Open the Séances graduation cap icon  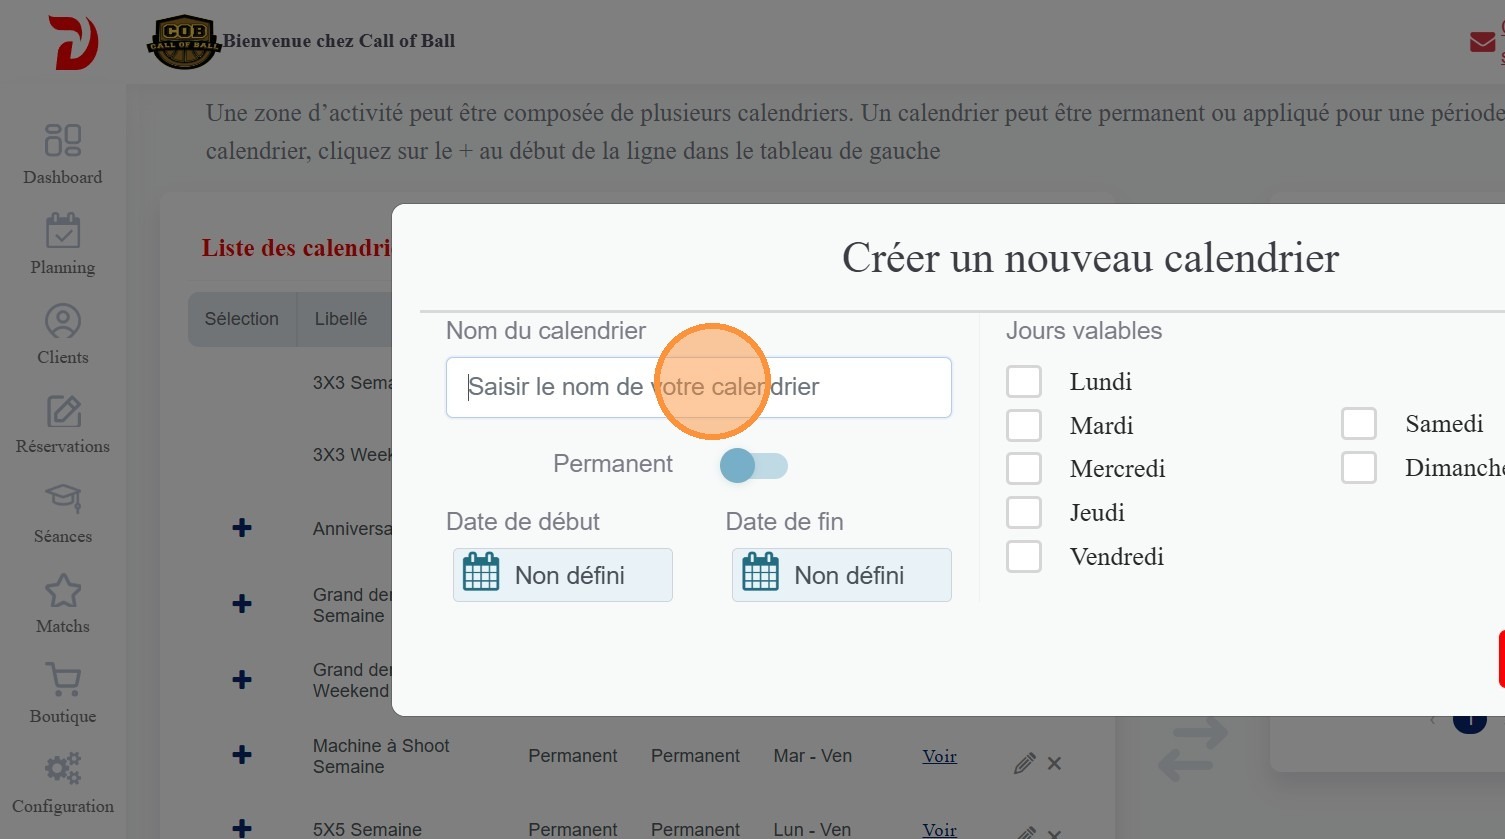pos(62,499)
